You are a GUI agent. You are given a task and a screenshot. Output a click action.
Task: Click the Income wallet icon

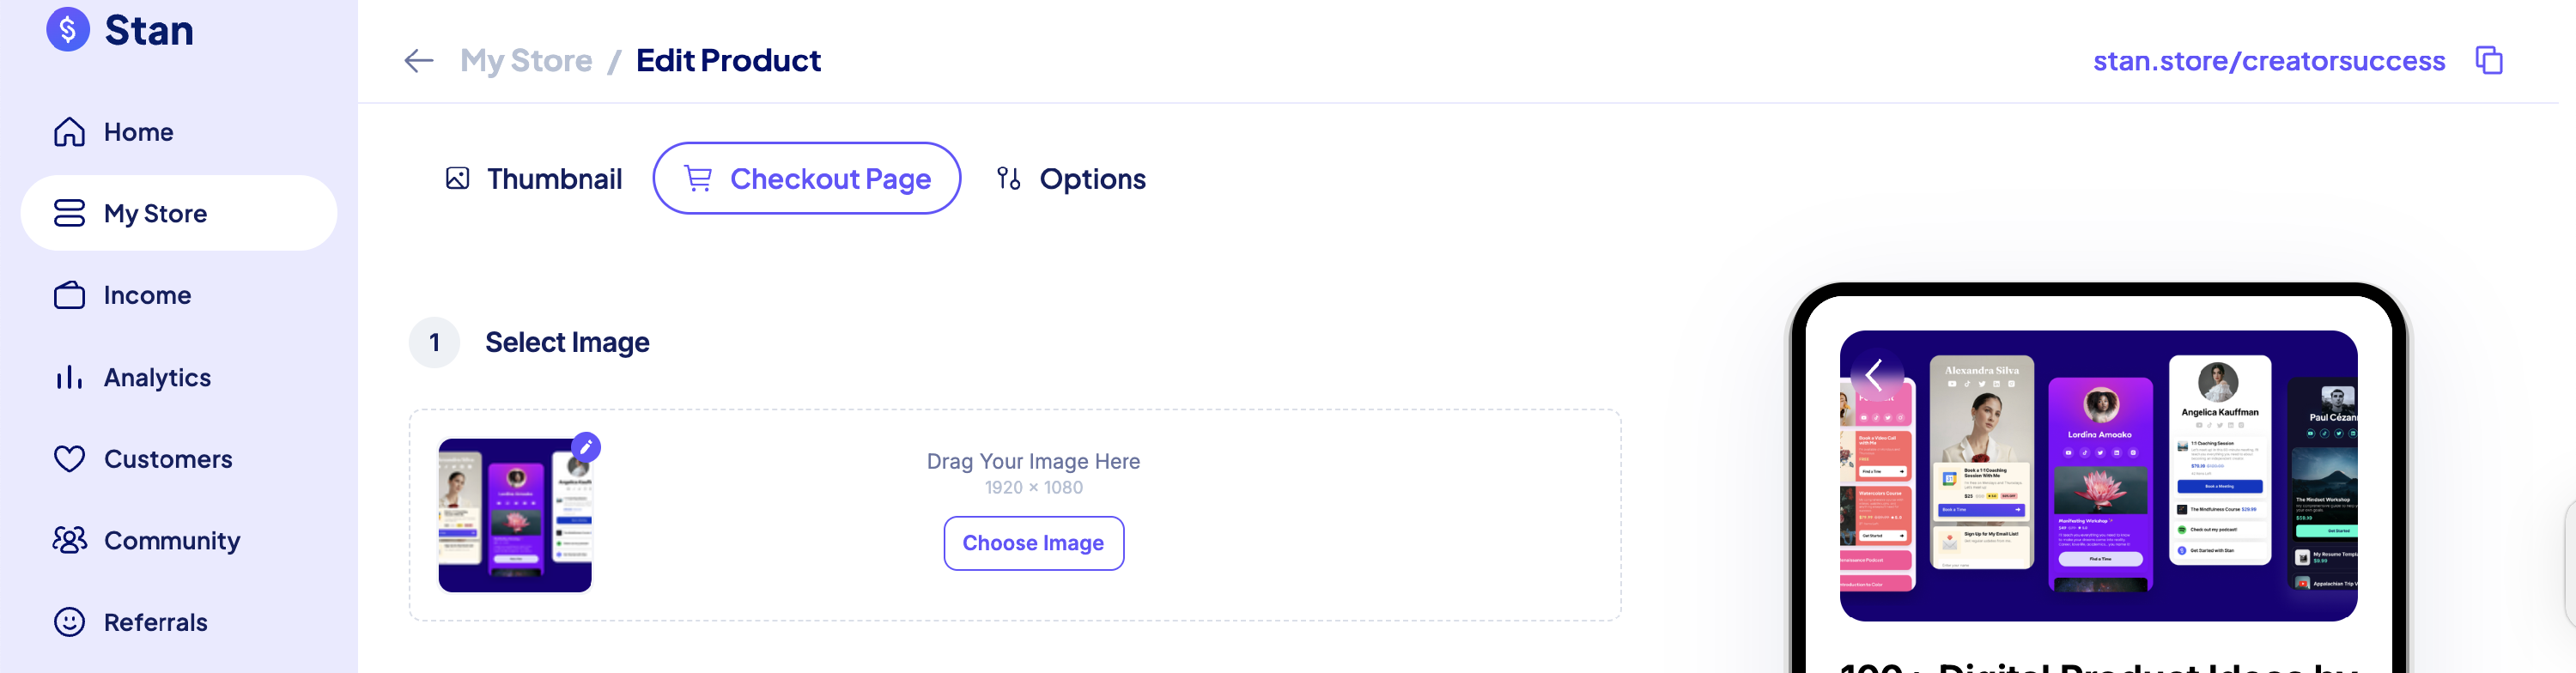[x=69, y=295]
